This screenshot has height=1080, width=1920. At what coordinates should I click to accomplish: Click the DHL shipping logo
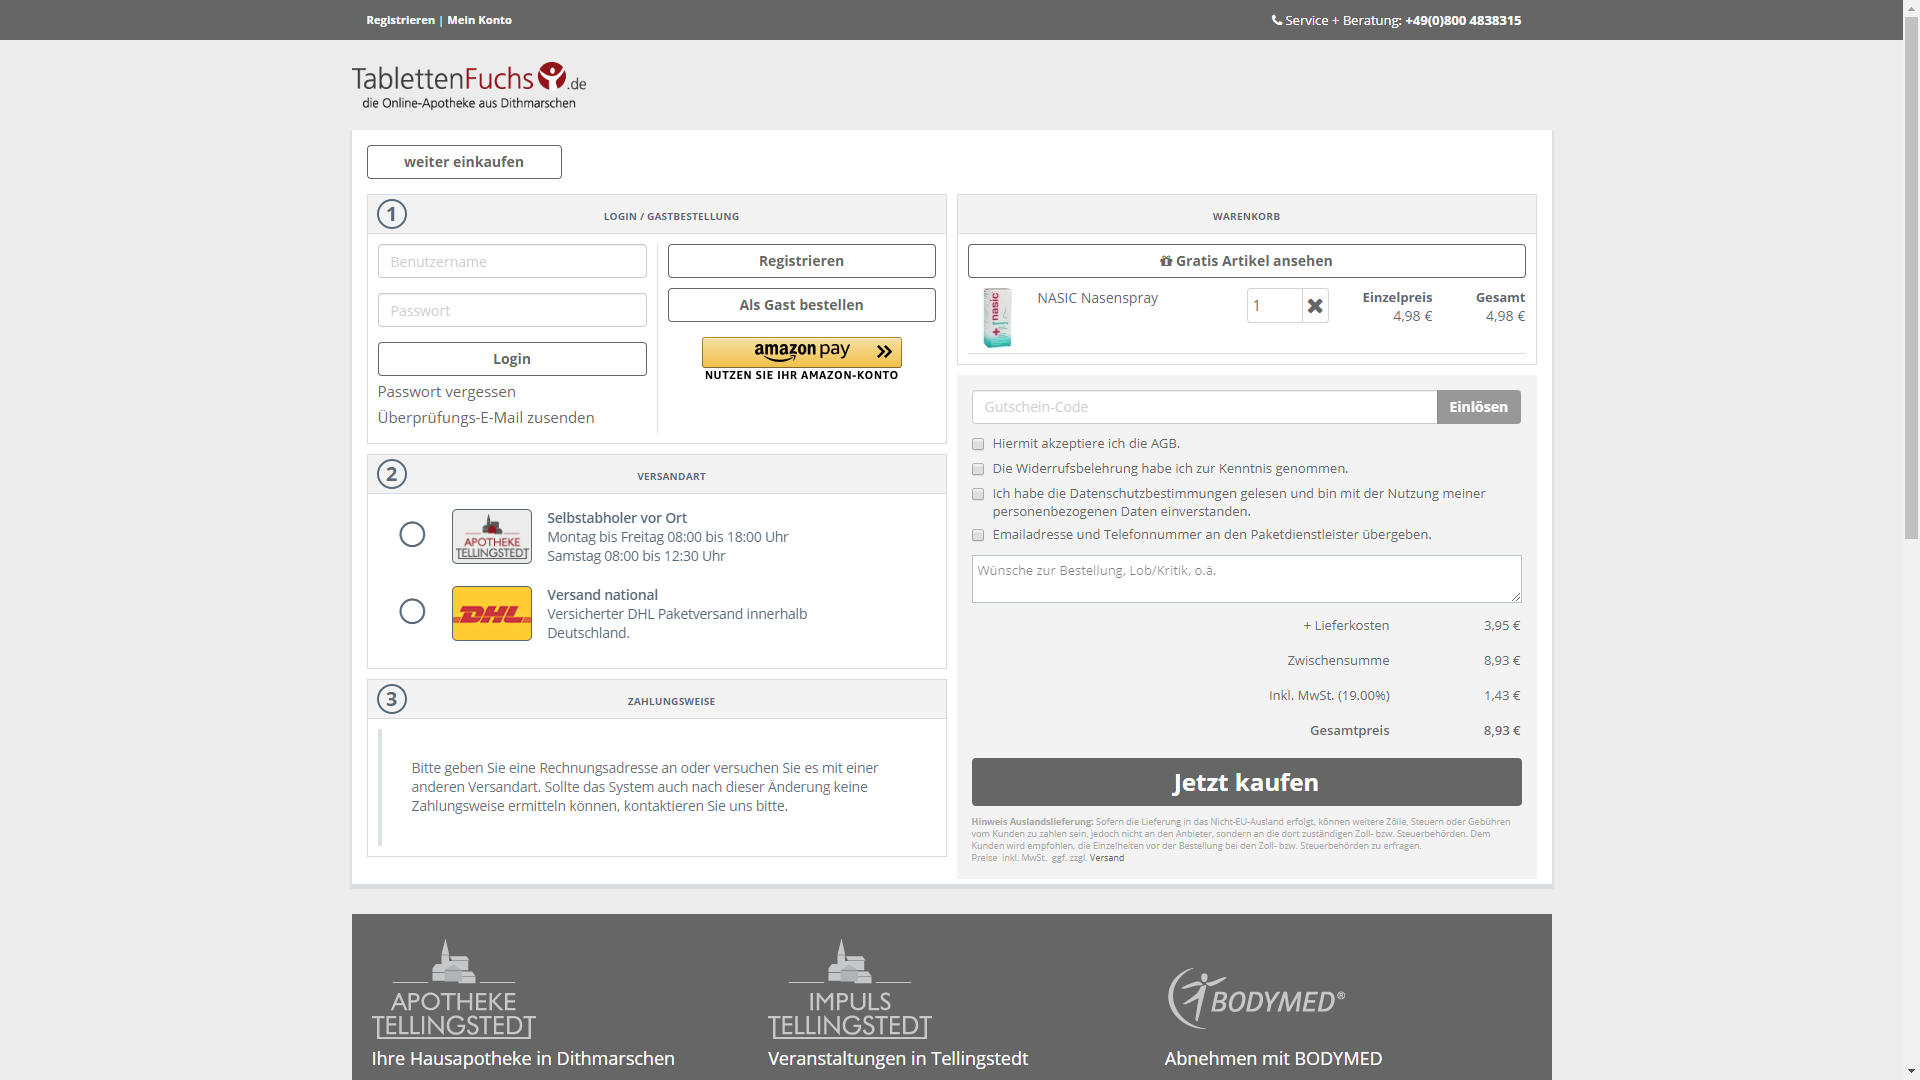pyautogui.click(x=491, y=613)
